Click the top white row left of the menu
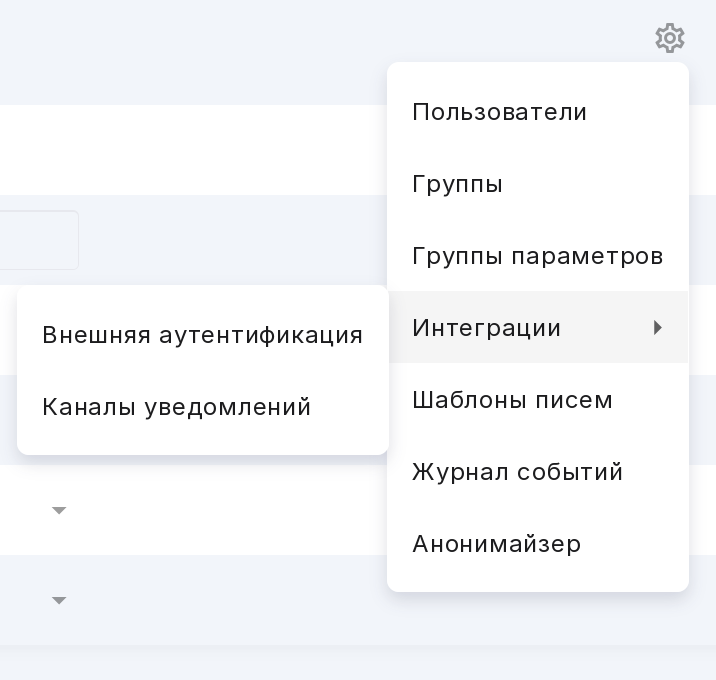 pyautogui.click(x=193, y=150)
